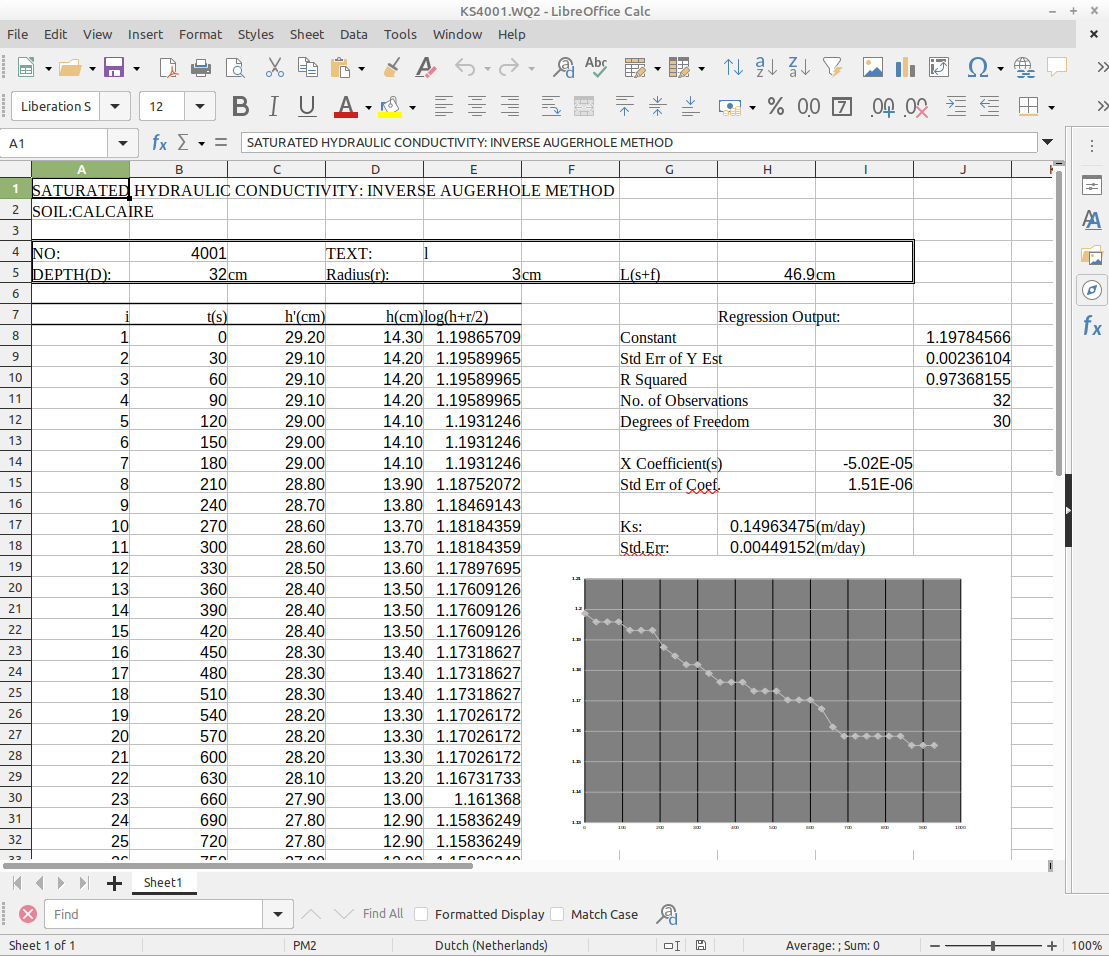Open the Find field history dropdown

pyautogui.click(x=278, y=914)
